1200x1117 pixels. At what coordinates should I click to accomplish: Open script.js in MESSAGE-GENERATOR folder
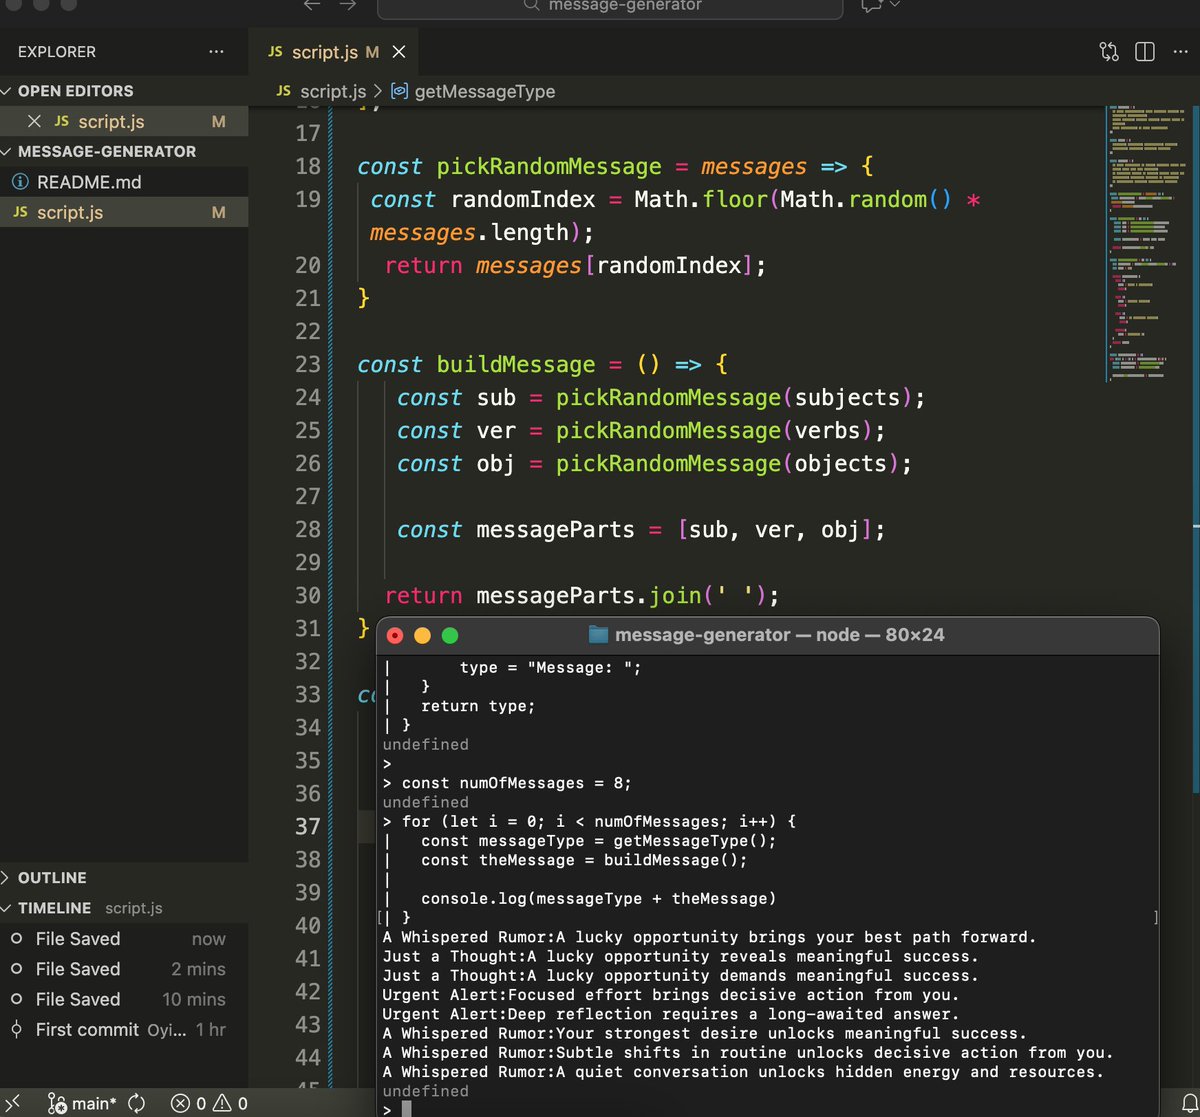pyautogui.click(x=124, y=212)
